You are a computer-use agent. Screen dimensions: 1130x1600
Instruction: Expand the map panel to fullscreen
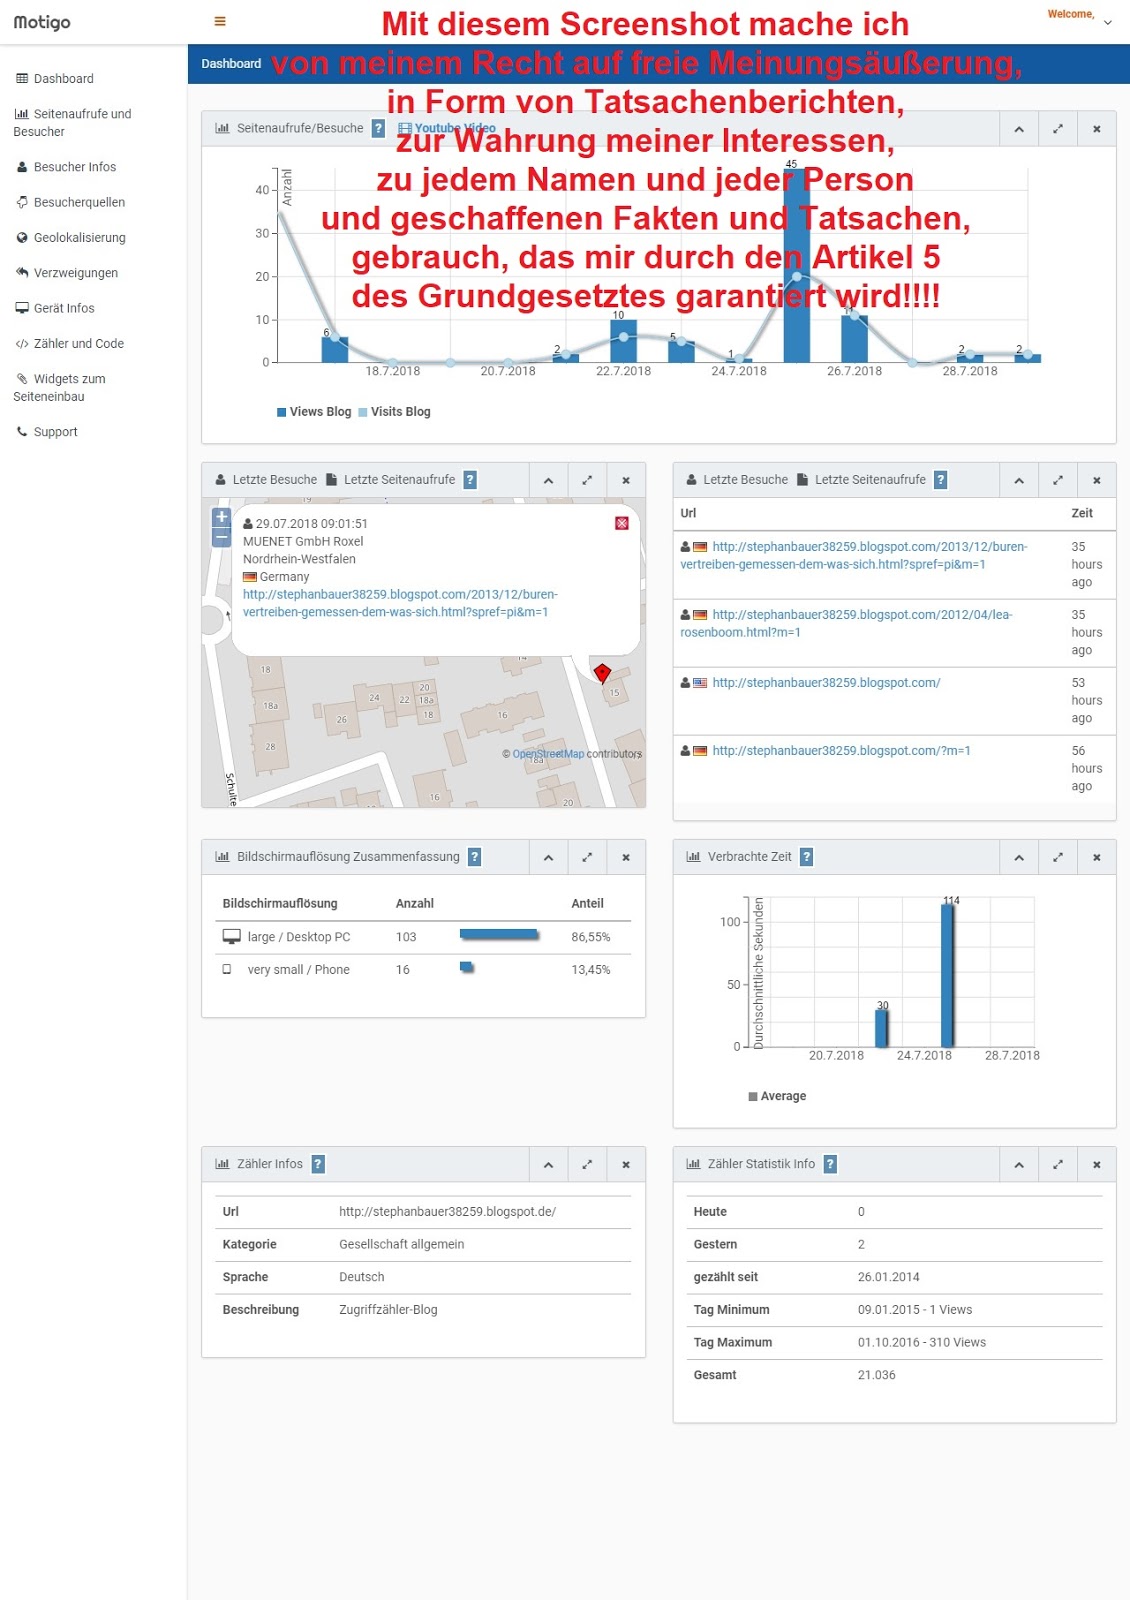(587, 480)
